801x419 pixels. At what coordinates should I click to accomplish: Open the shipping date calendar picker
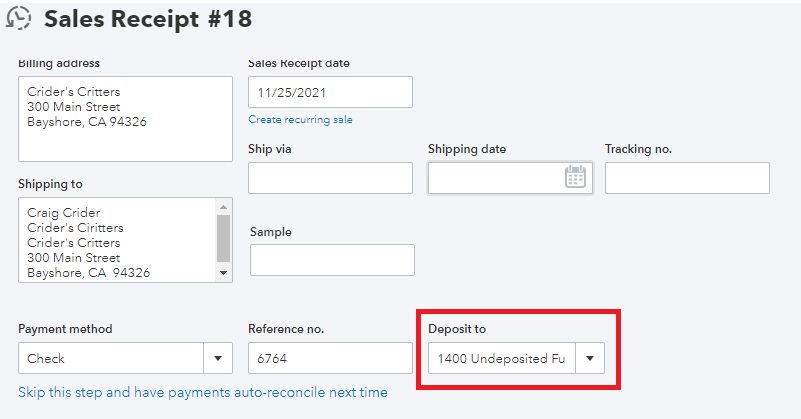point(575,177)
